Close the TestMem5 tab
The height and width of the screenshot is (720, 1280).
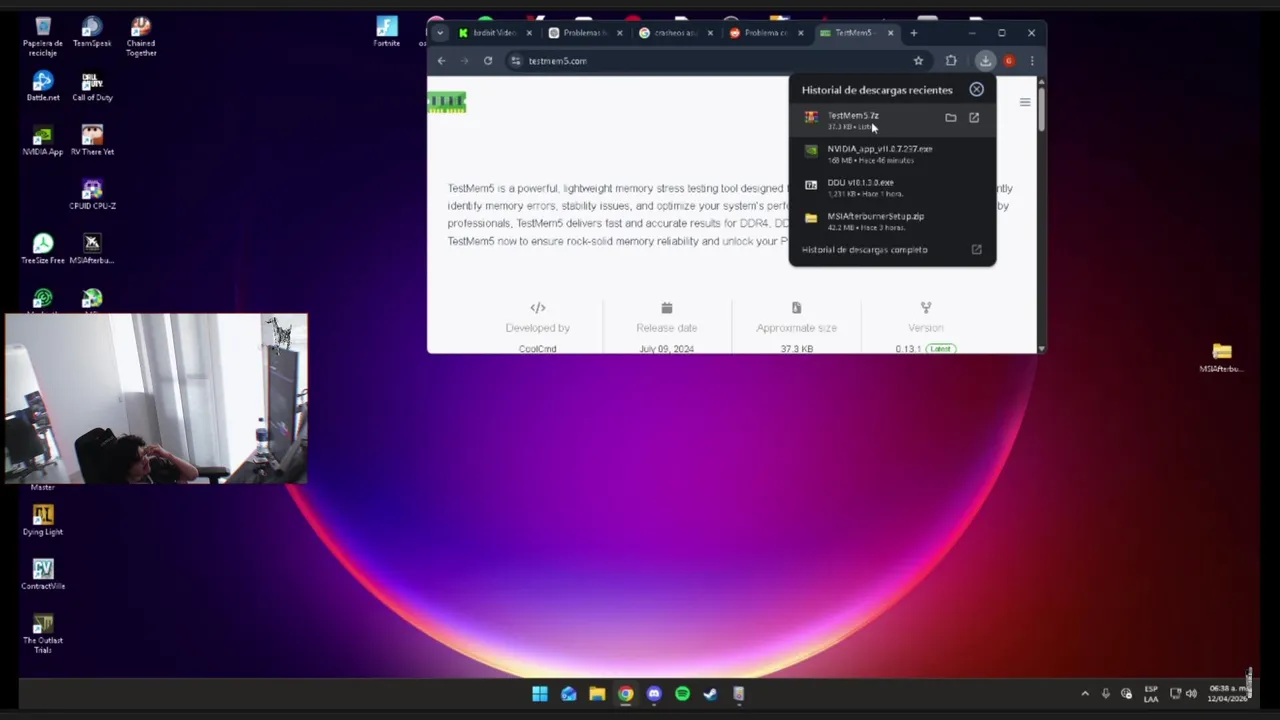click(x=890, y=33)
